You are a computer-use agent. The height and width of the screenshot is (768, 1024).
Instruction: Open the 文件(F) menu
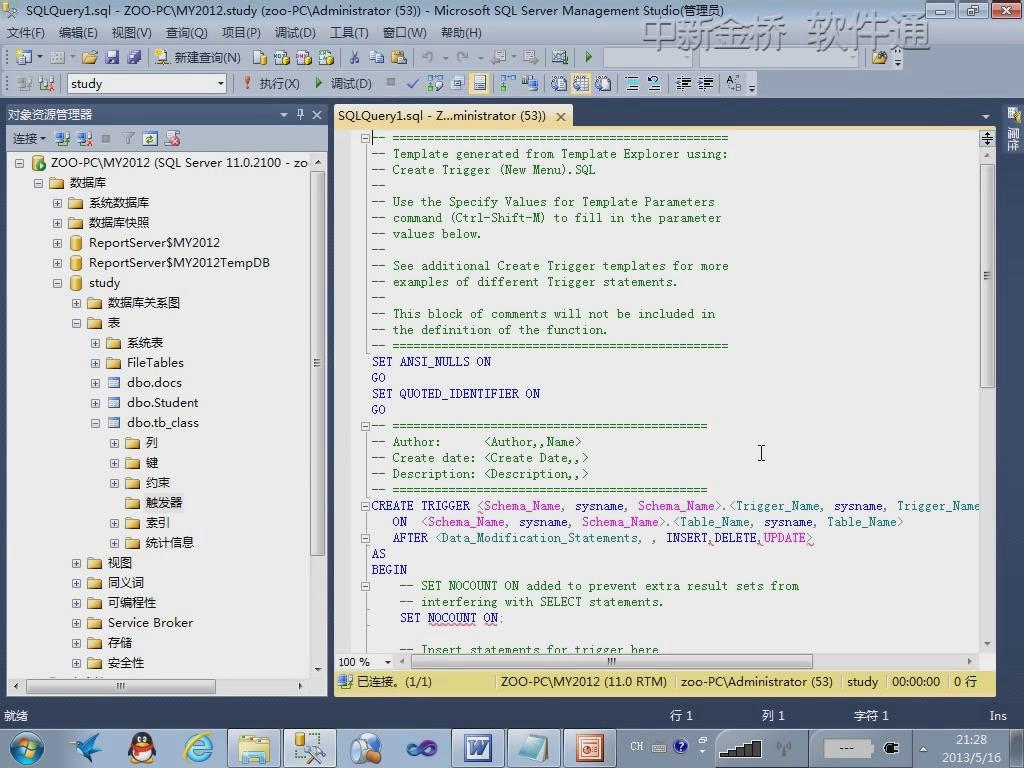25,33
